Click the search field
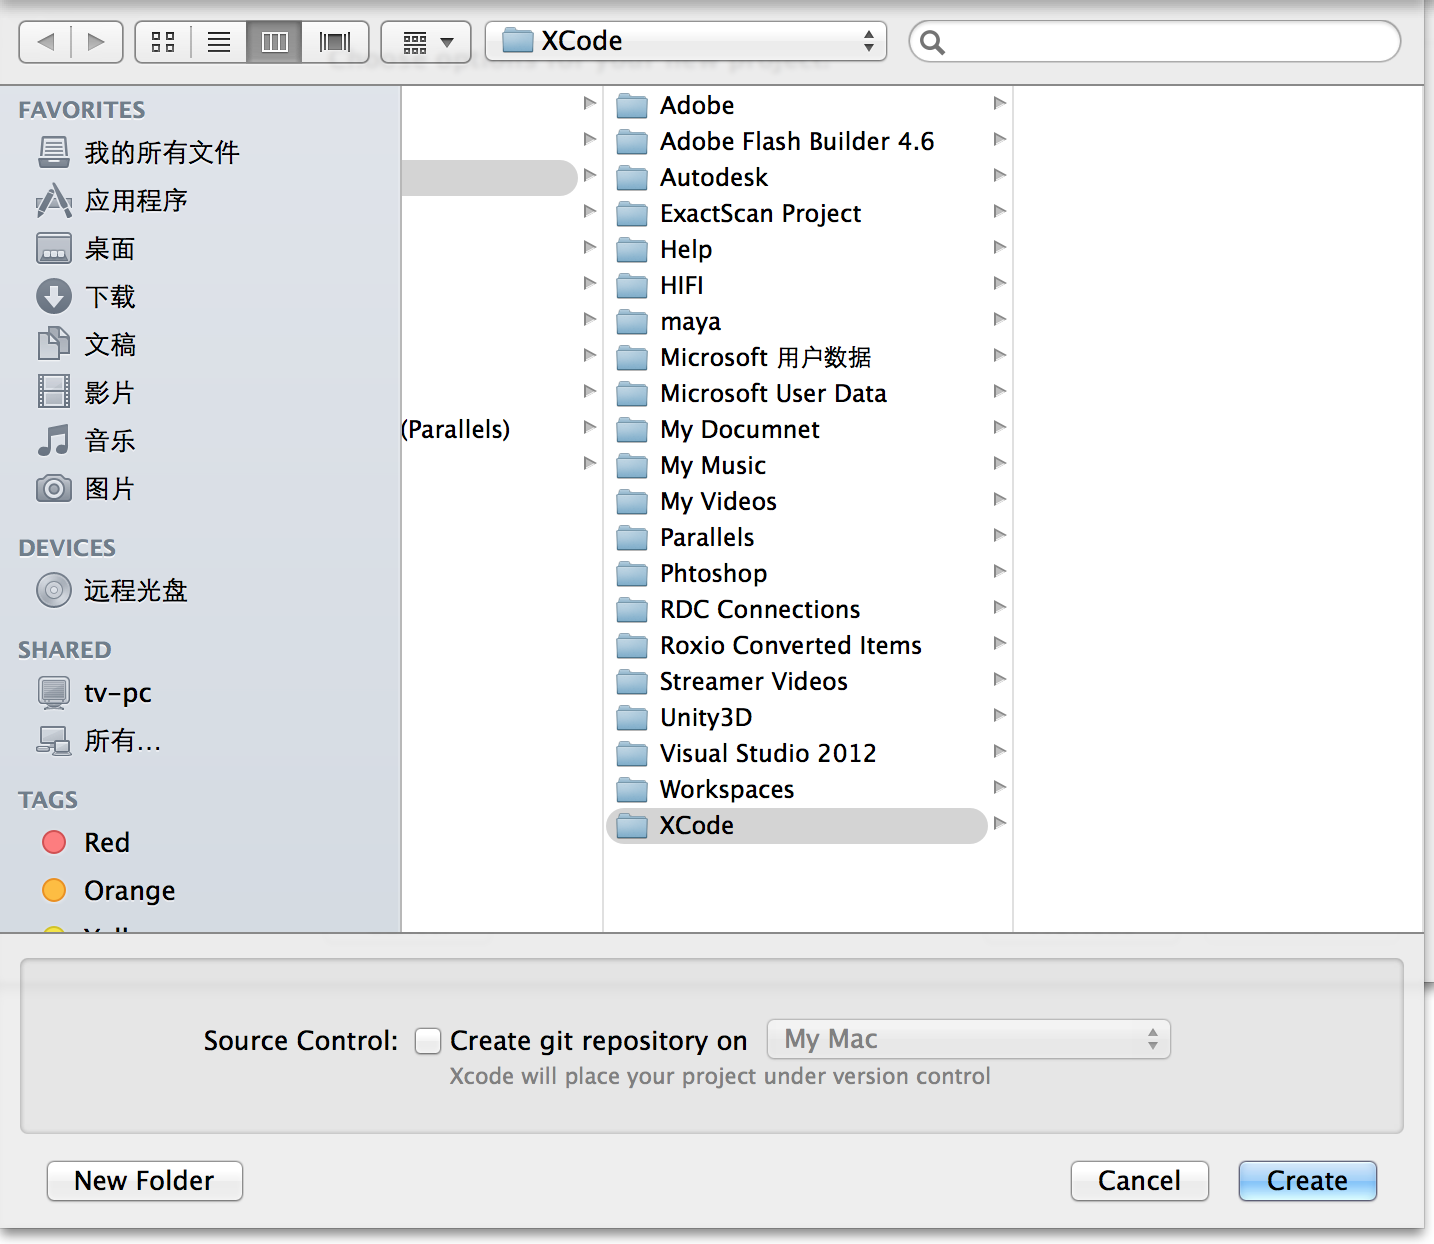Image resolution: width=1434 pixels, height=1244 pixels. [x=1155, y=42]
